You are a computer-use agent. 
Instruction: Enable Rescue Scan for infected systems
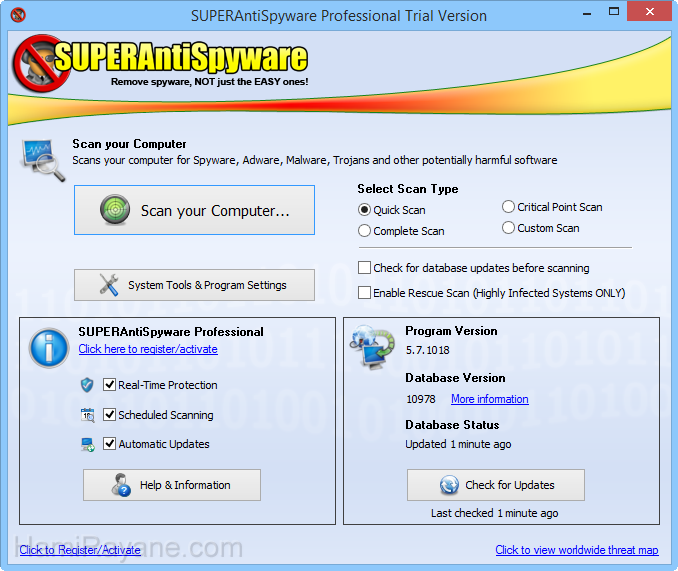(x=365, y=293)
